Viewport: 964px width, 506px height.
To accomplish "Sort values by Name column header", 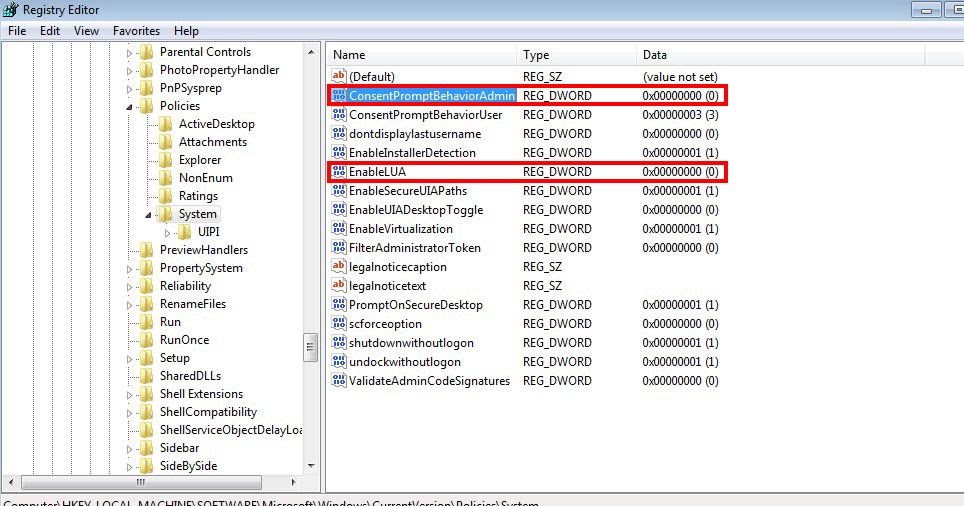I will (x=423, y=55).
